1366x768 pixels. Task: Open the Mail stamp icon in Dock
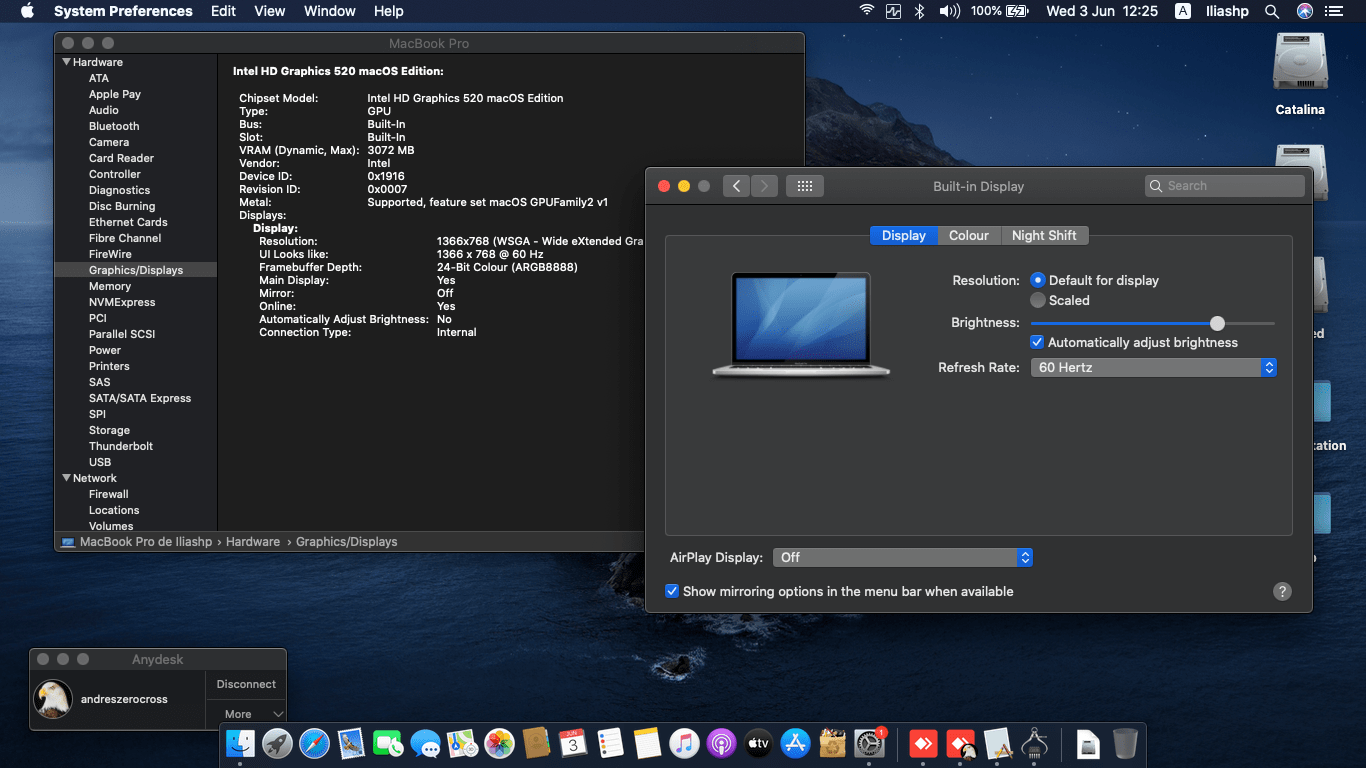point(350,743)
